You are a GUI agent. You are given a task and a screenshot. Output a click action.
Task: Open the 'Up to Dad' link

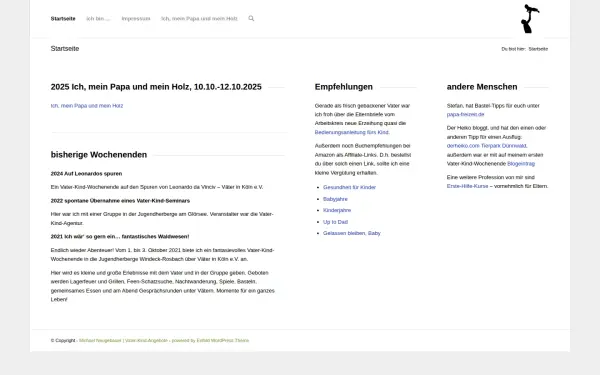(335, 222)
